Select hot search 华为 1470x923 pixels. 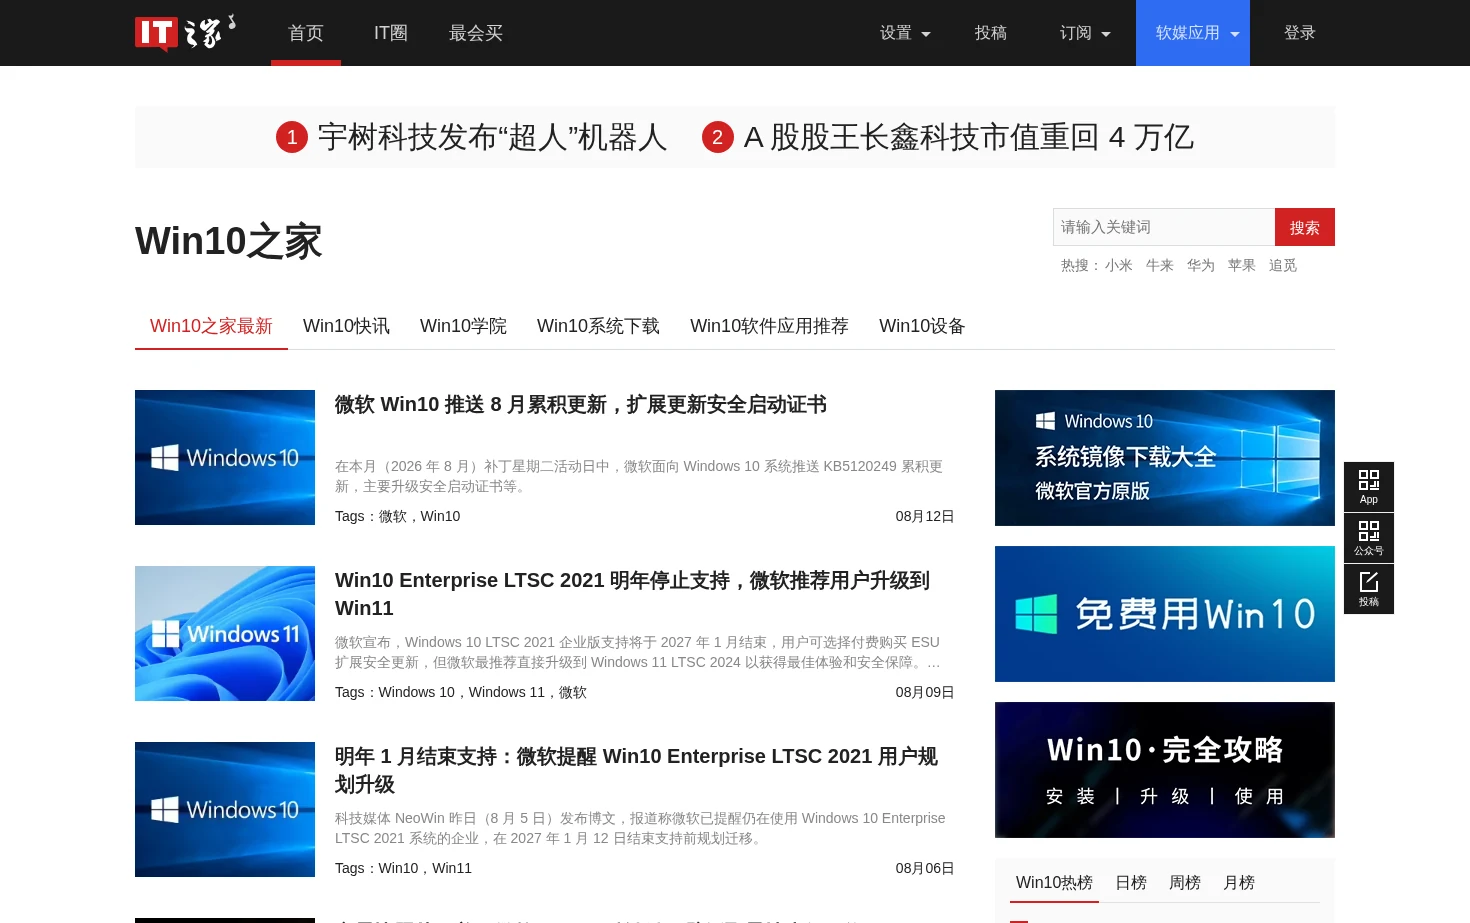[1201, 265]
